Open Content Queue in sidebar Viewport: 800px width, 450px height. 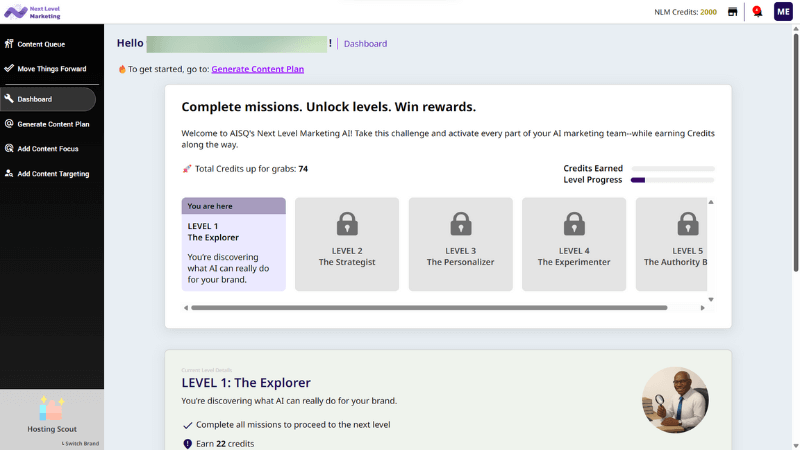[x=41, y=44]
